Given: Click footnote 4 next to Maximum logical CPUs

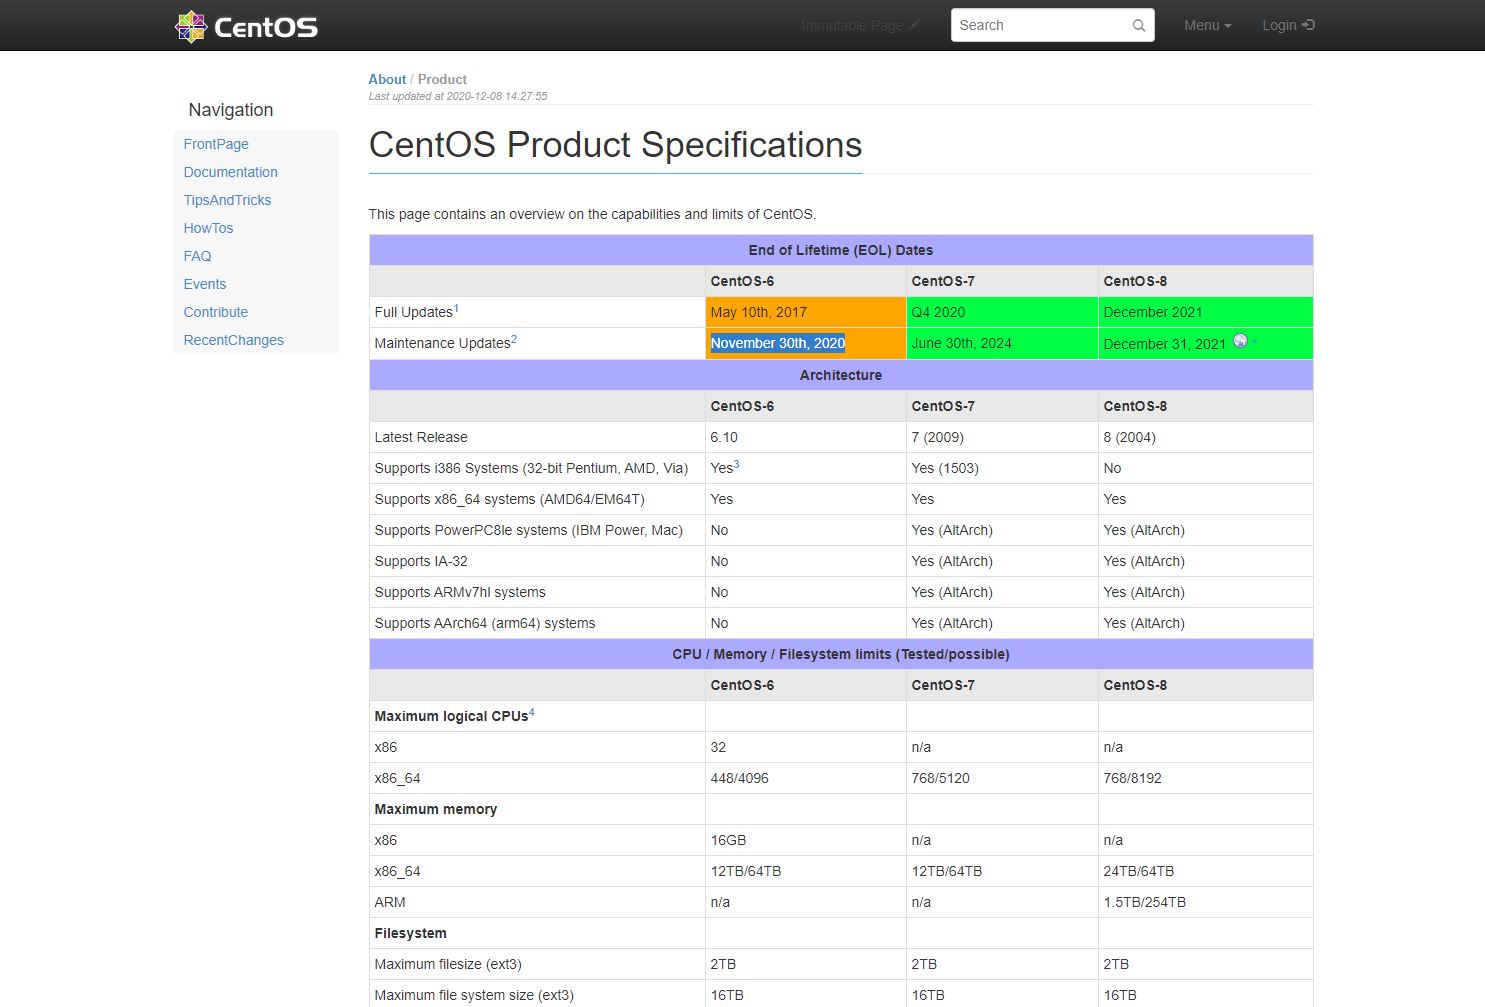Looking at the screenshot, I should (531, 712).
